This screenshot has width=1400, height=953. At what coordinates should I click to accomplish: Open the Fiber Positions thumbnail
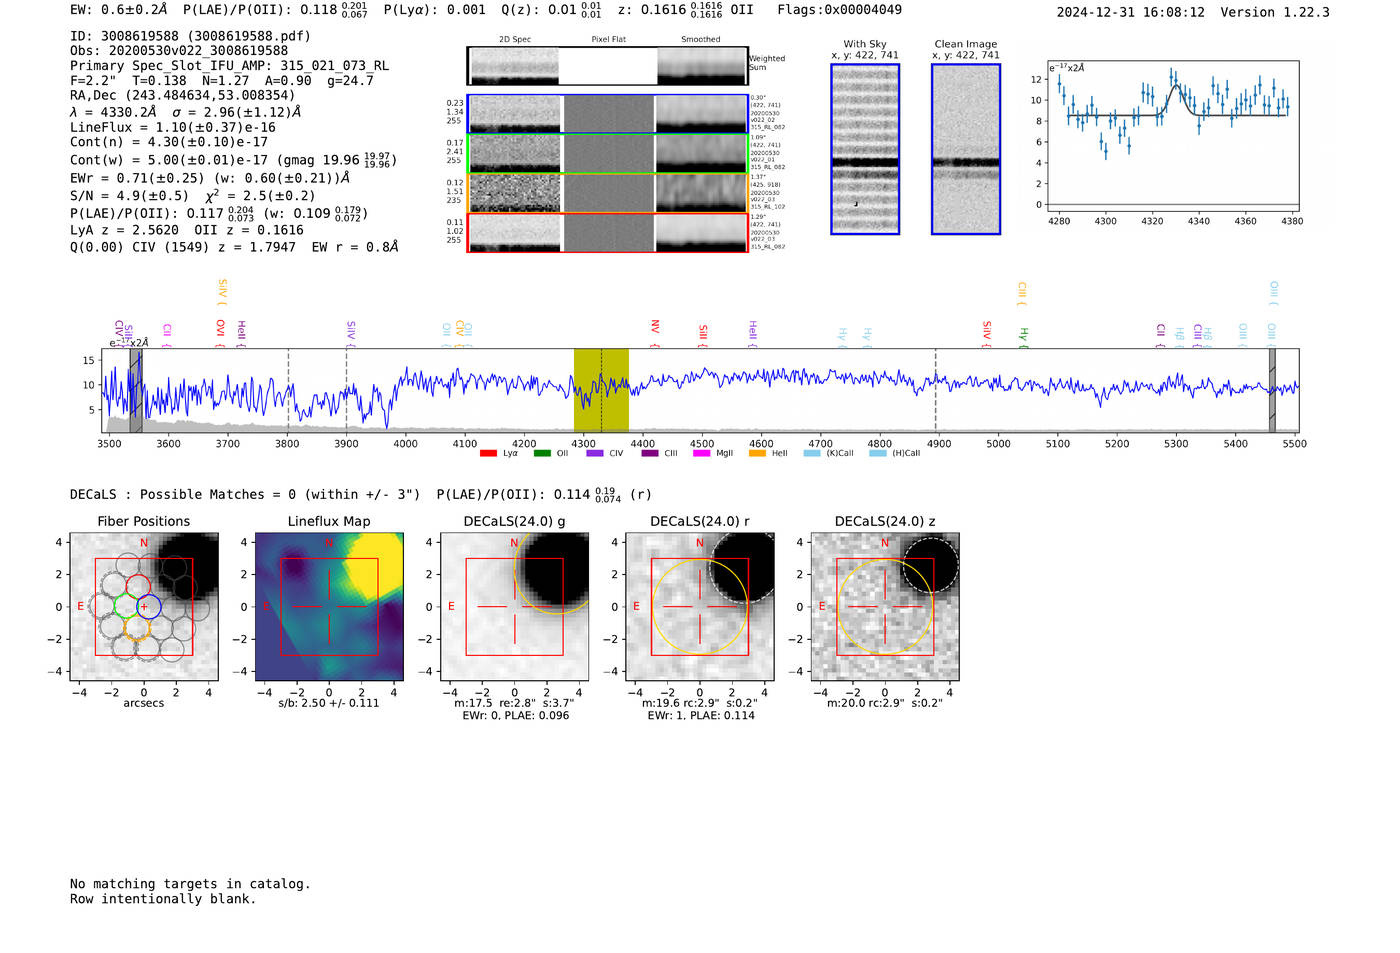coord(144,606)
